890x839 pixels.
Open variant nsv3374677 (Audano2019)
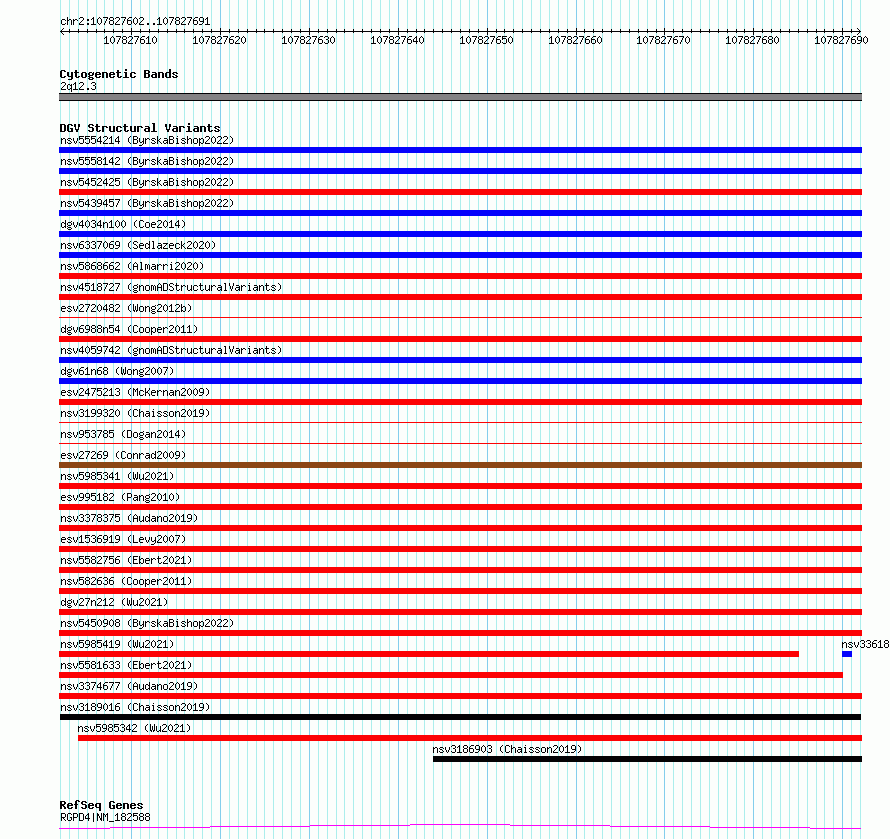point(129,686)
